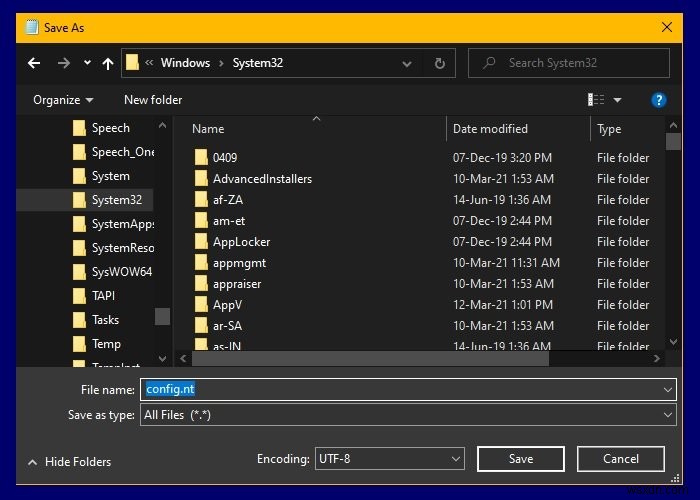Click the navigation tree scrollbar thumb
Screen dimensions: 700x500
pos(162,317)
